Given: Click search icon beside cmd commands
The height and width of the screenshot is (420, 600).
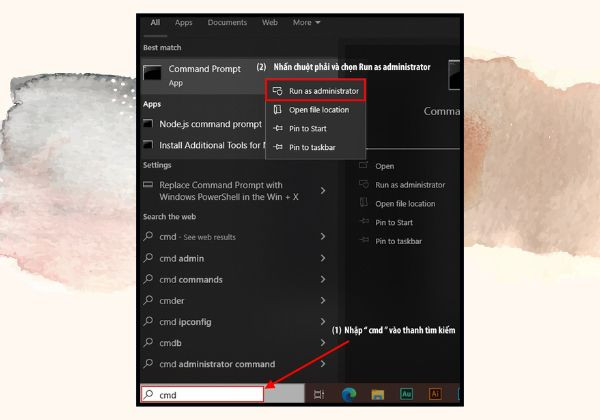Looking at the screenshot, I should [x=148, y=279].
